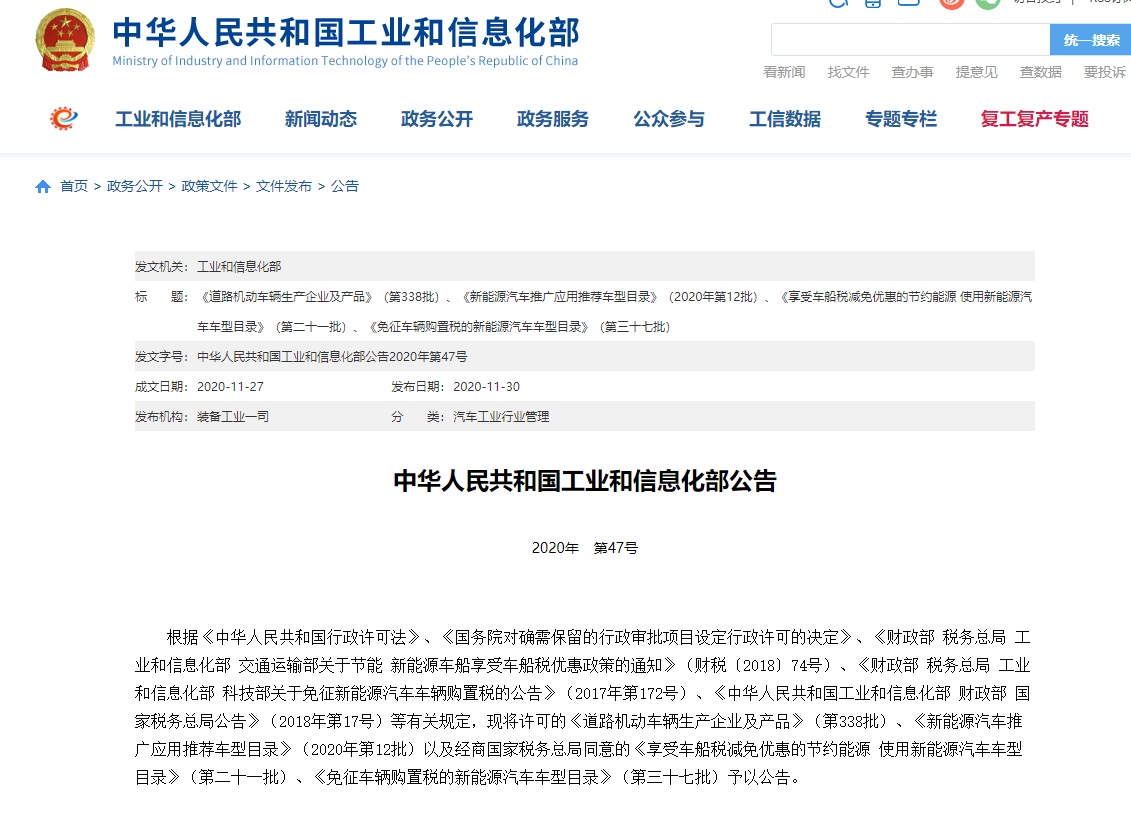The height and width of the screenshot is (815, 1131).
Task: Go to 公众参与 in the main navigation
Action: [668, 119]
